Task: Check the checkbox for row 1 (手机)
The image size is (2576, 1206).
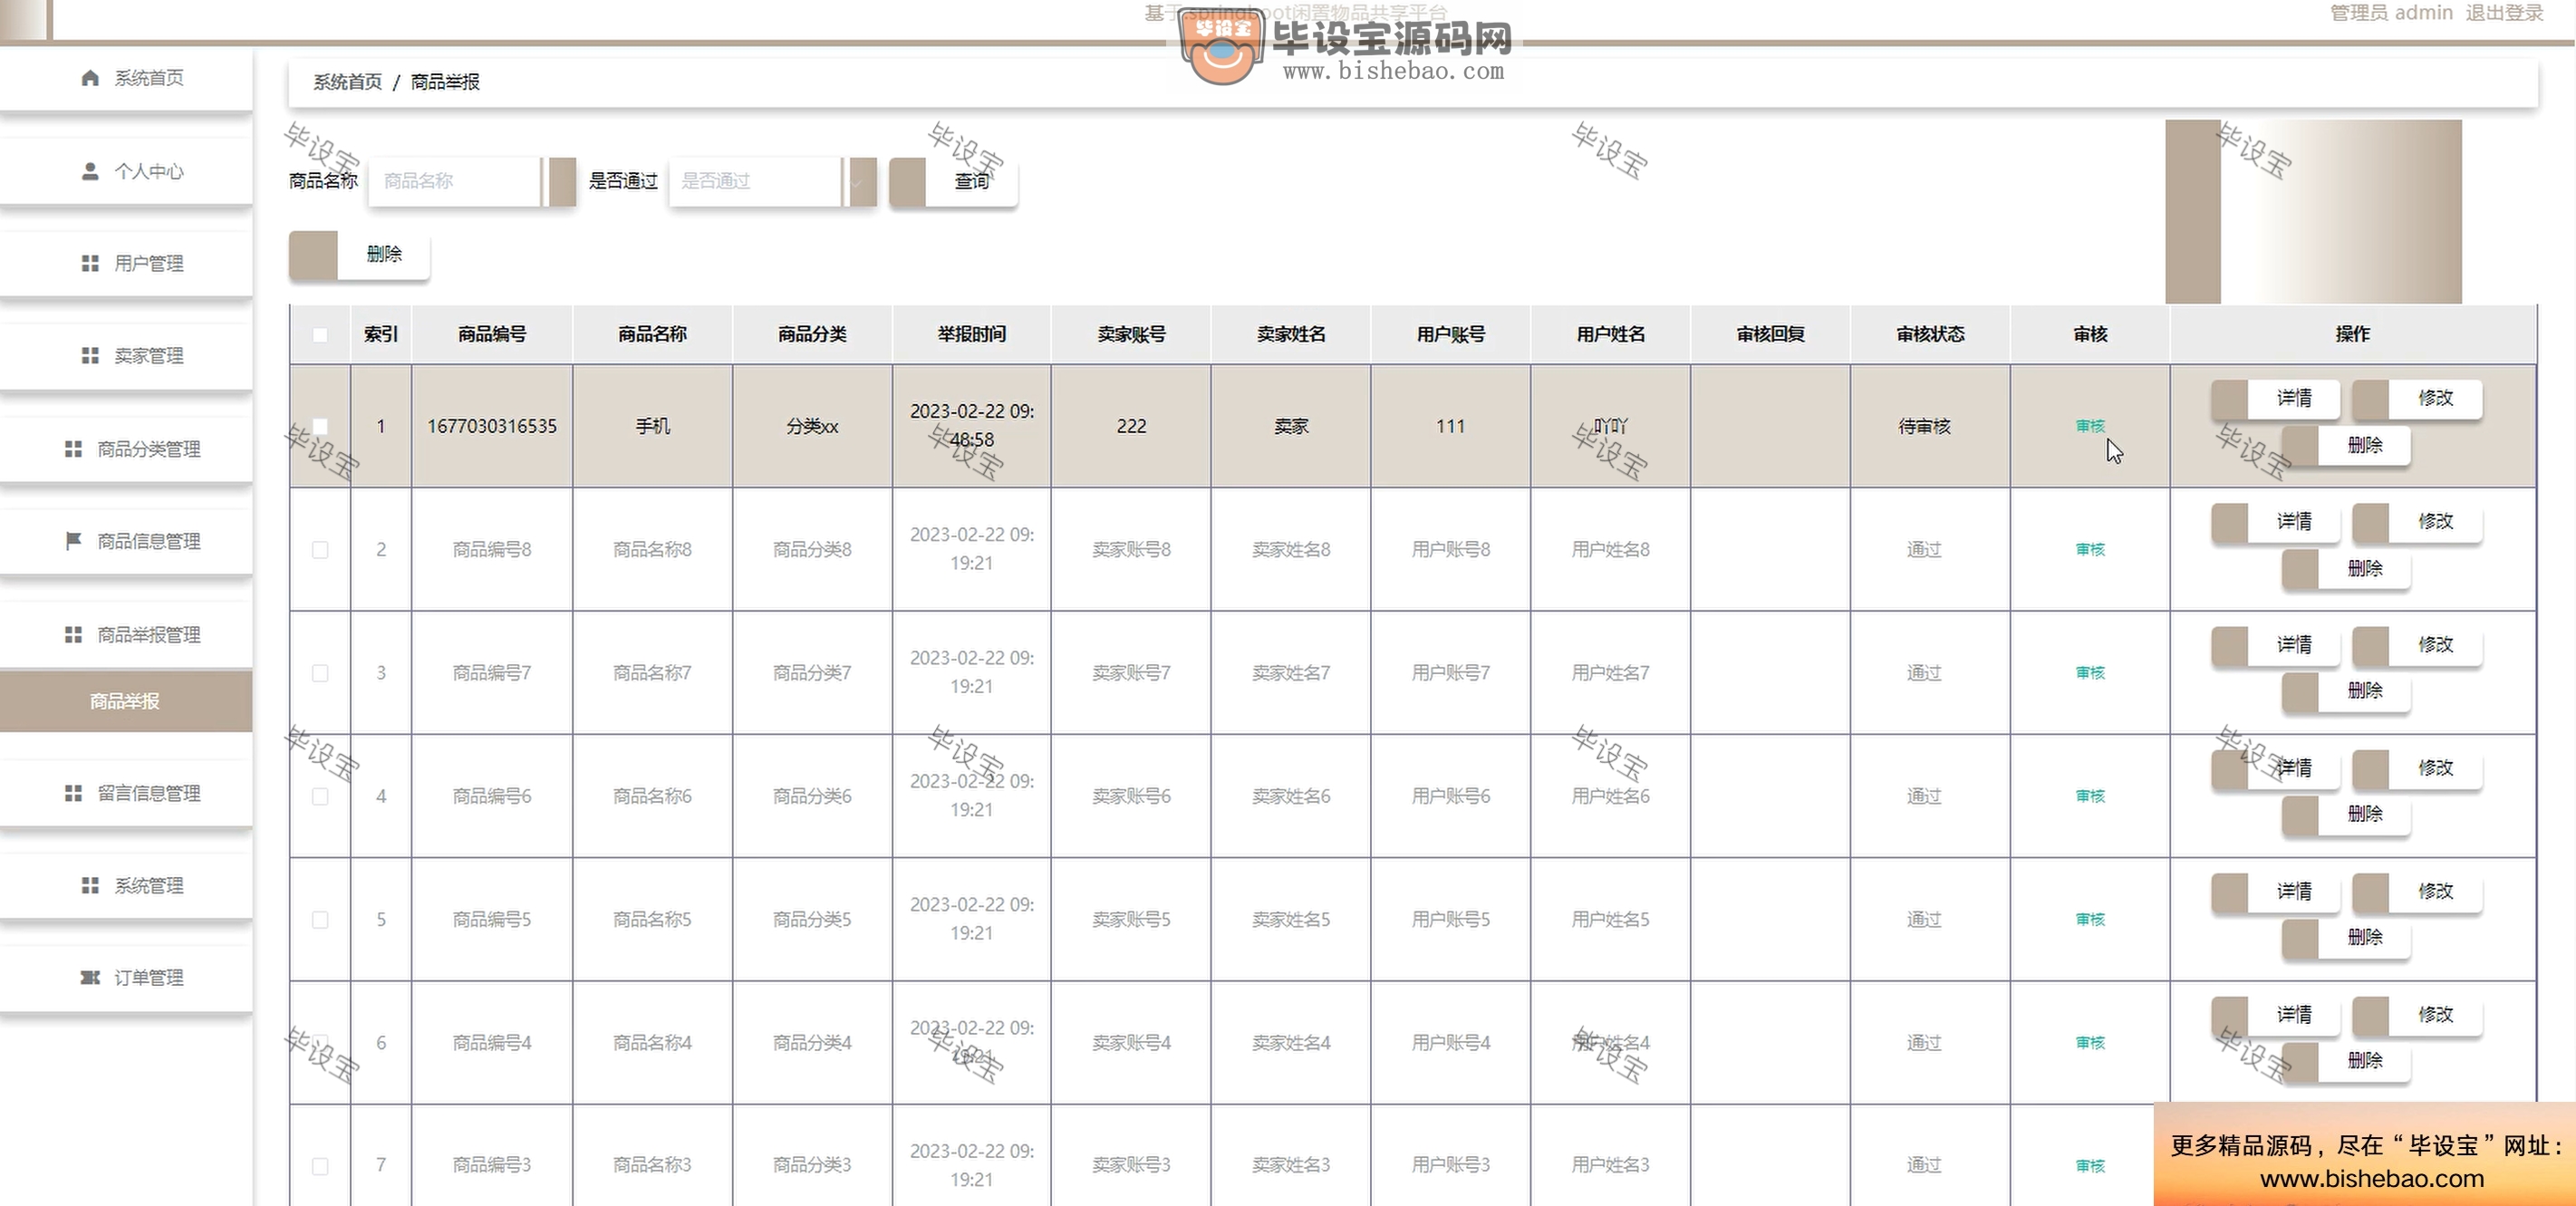Action: [320, 426]
